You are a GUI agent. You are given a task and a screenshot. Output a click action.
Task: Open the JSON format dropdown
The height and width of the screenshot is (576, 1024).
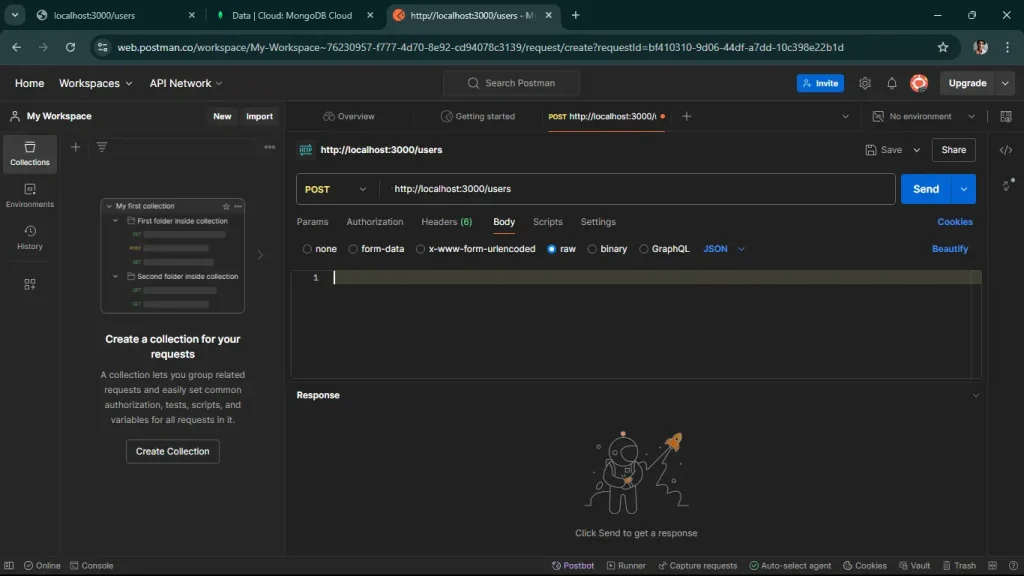[x=722, y=248]
